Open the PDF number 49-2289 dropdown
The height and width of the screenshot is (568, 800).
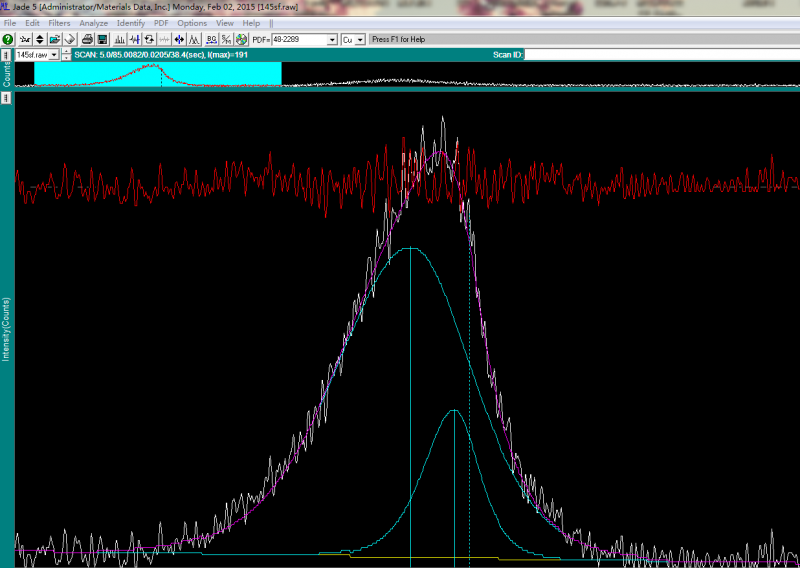click(332, 40)
